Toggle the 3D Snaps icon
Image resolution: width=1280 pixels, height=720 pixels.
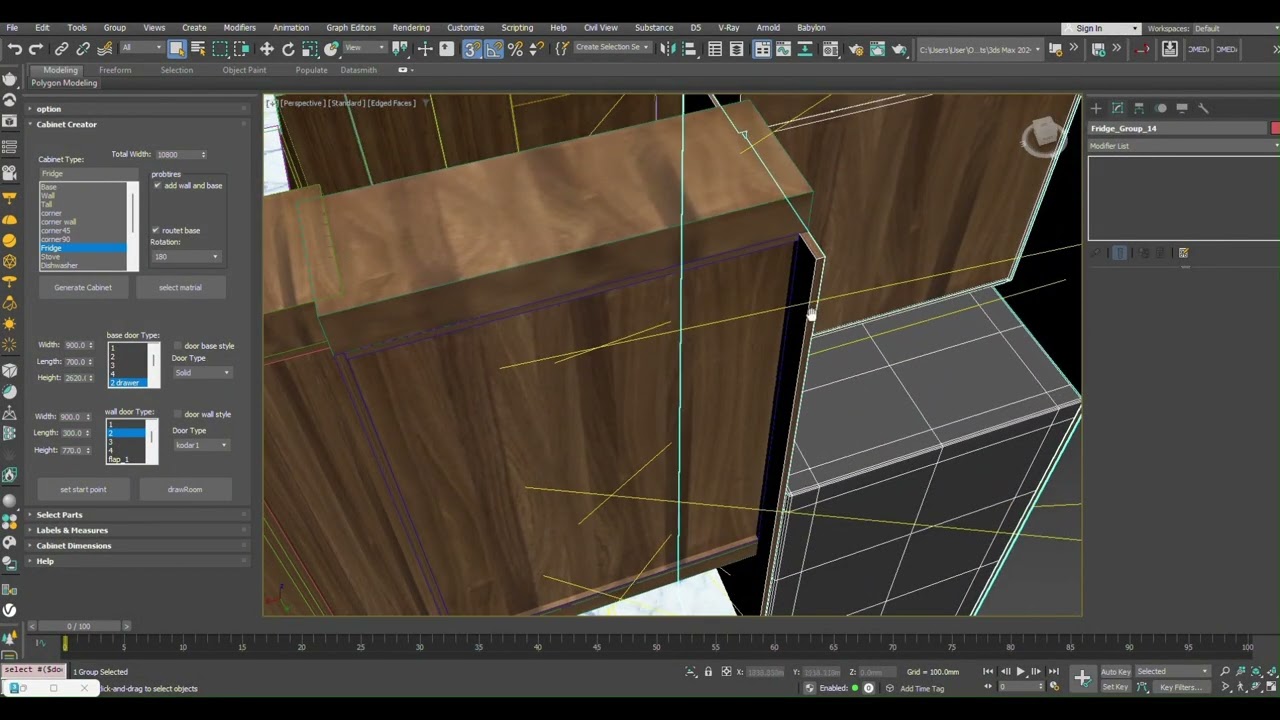(x=472, y=49)
